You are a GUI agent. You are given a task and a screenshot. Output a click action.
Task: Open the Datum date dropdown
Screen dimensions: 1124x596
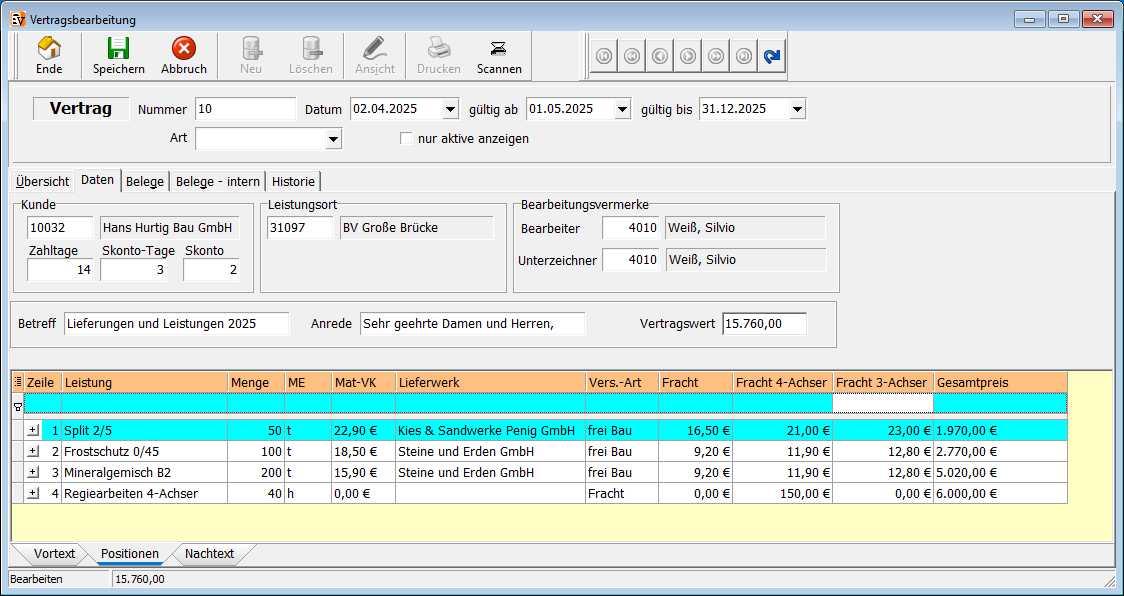pyautogui.click(x=450, y=109)
